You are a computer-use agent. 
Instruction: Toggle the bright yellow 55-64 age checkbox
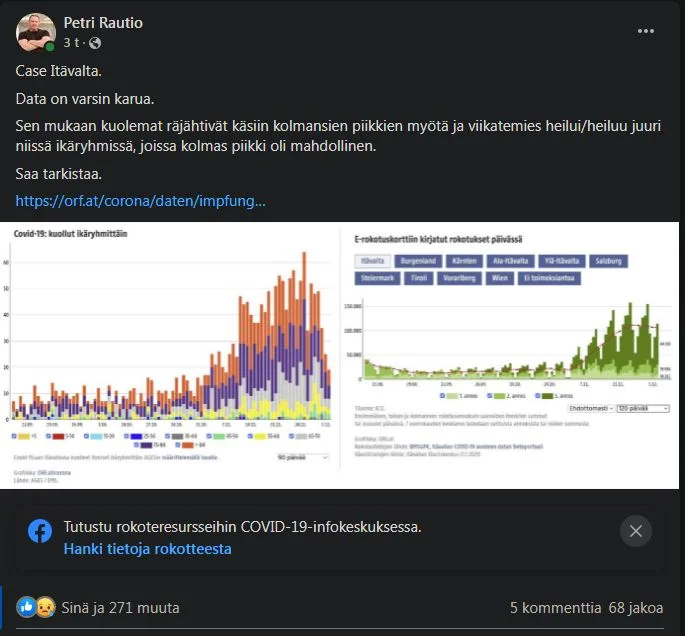[250, 436]
